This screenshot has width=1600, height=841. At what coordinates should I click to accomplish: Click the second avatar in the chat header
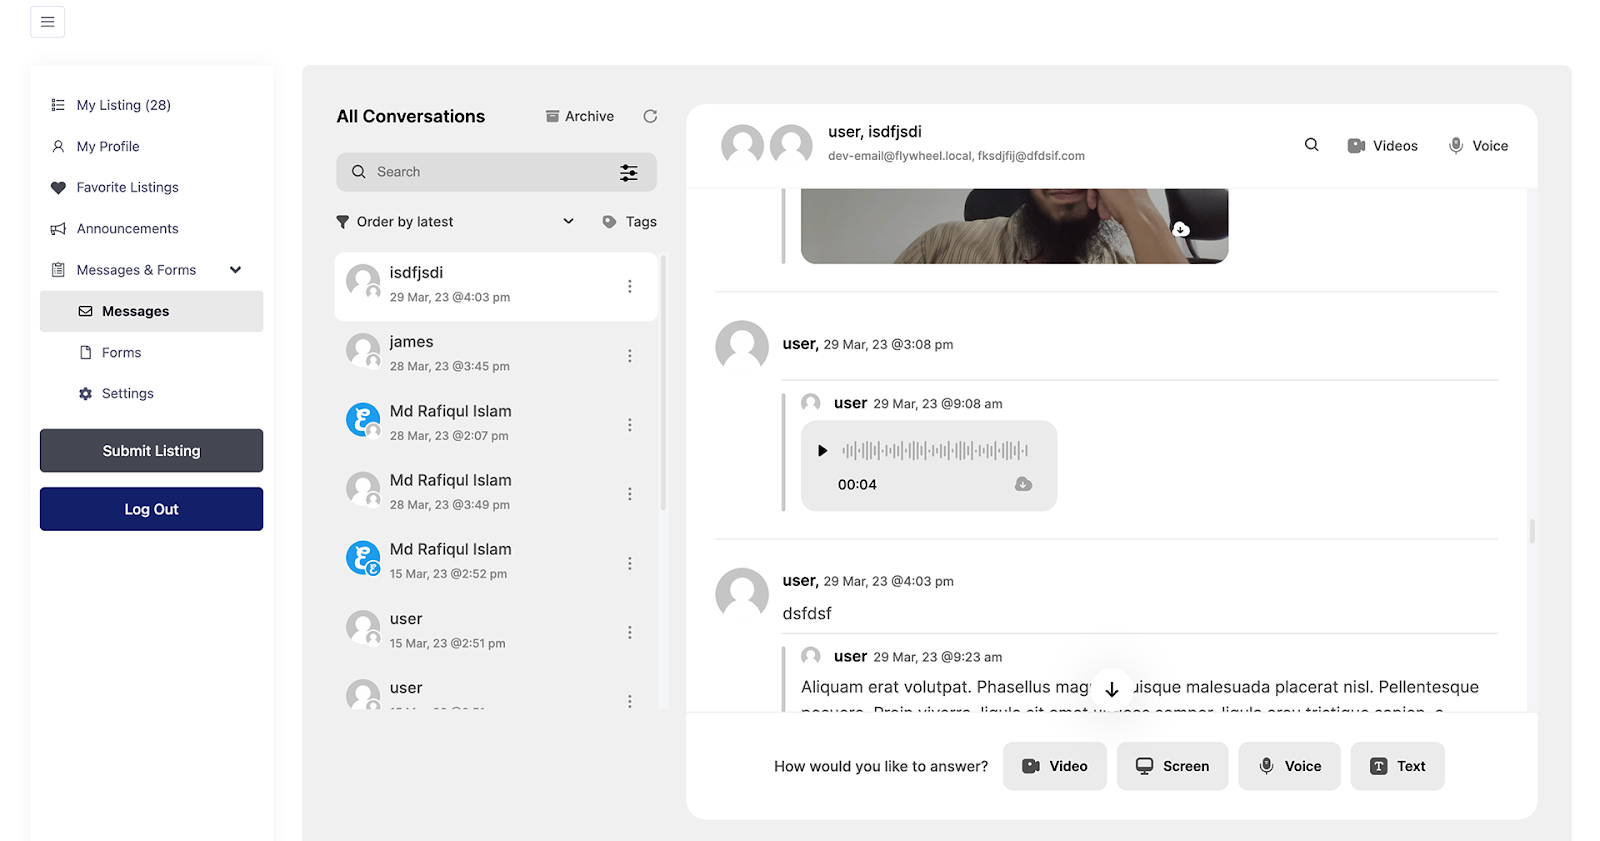[791, 146]
